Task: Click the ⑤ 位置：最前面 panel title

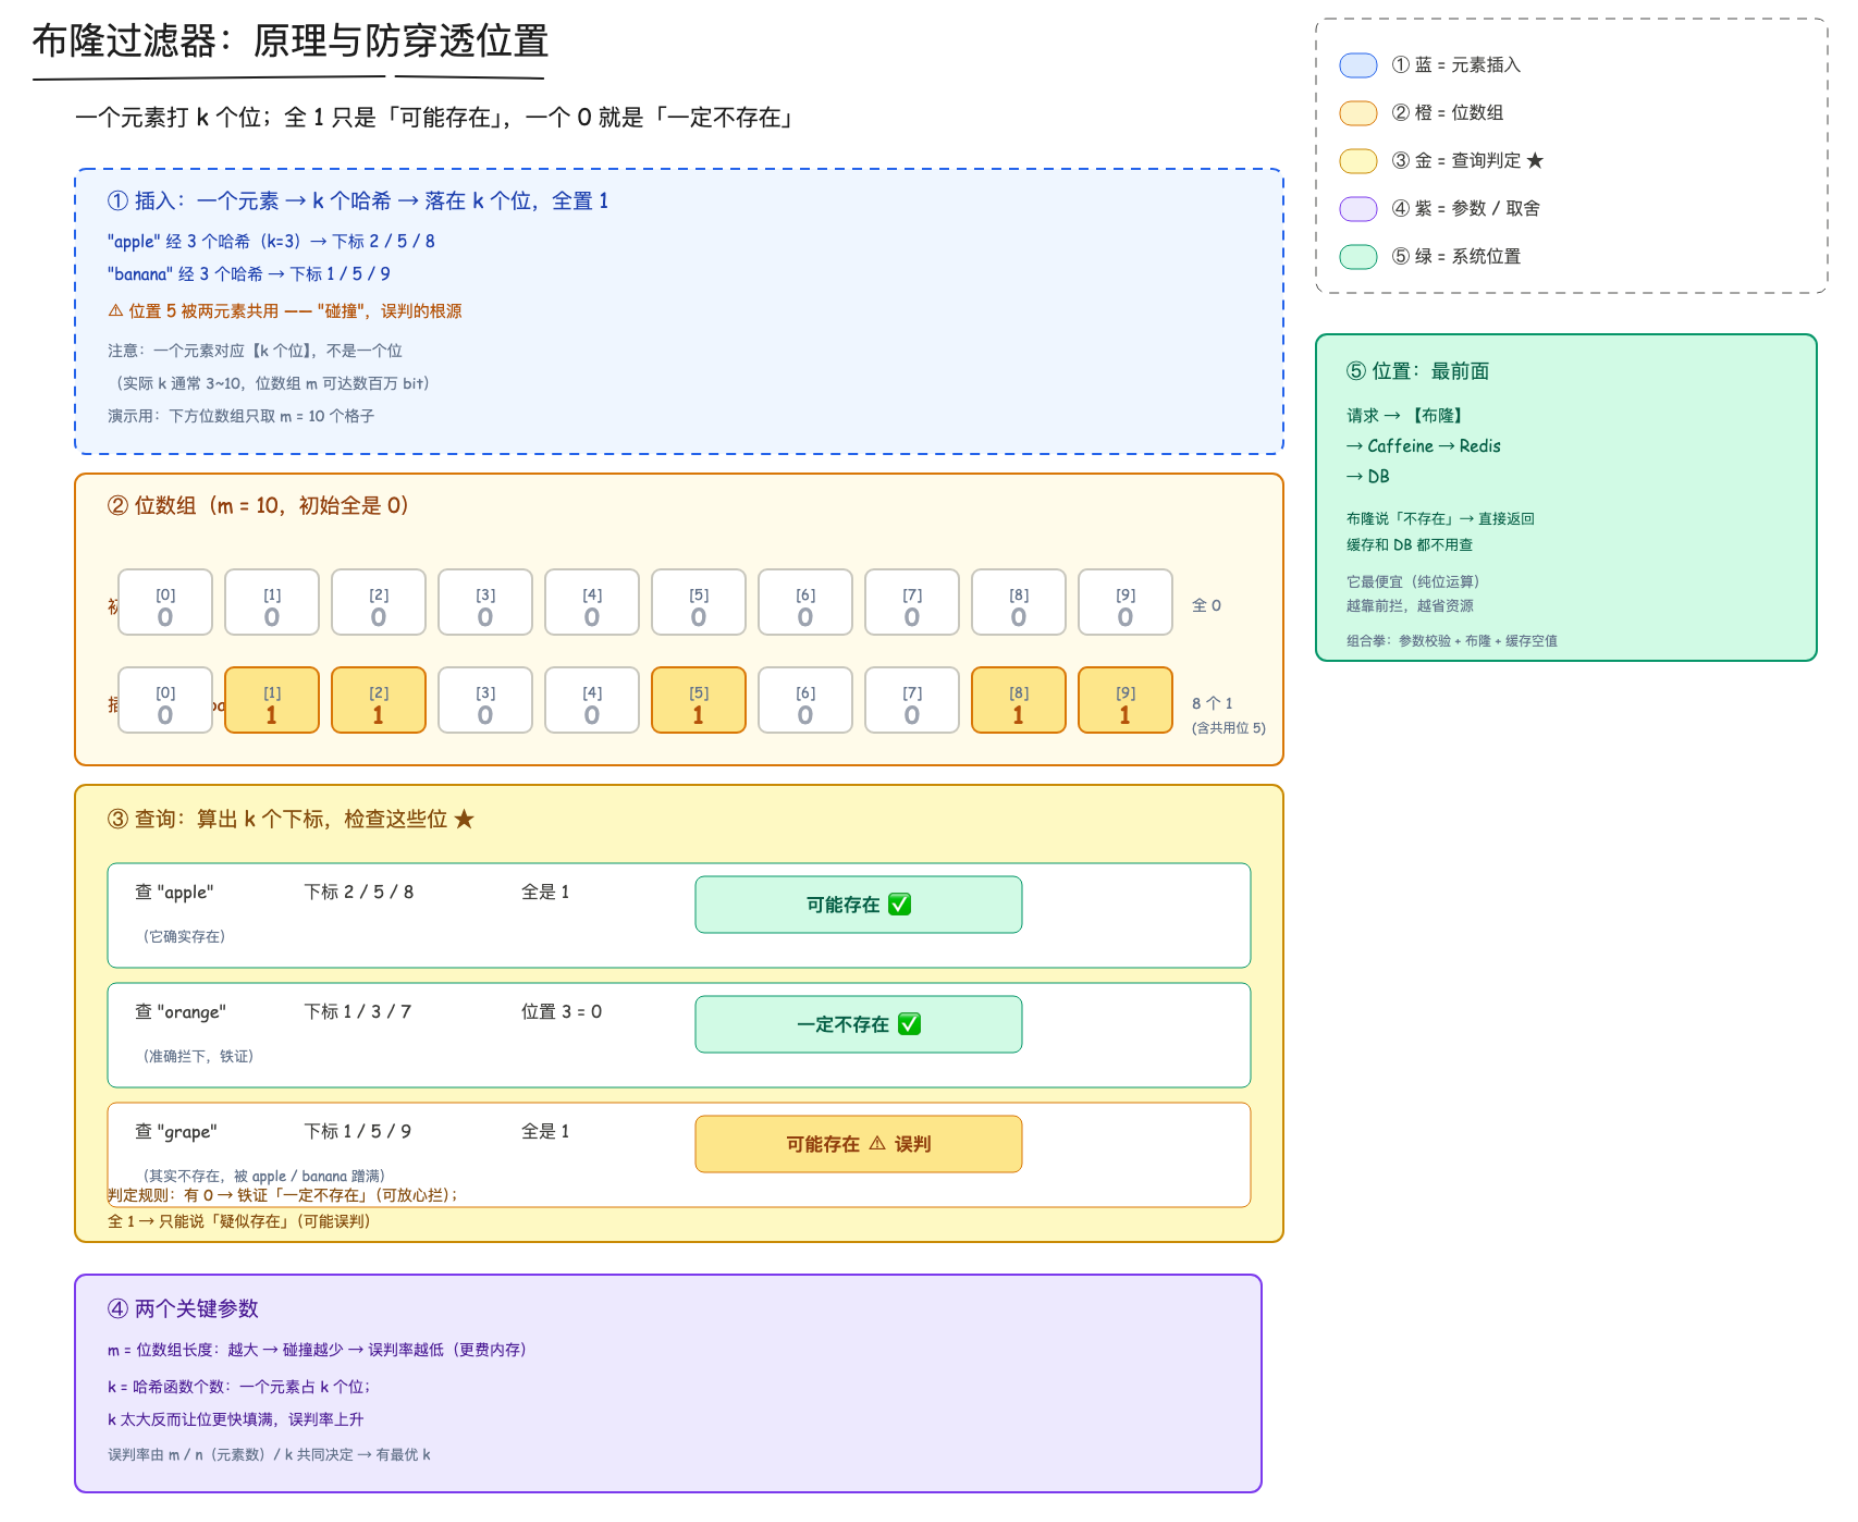Action: [x=1417, y=371]
